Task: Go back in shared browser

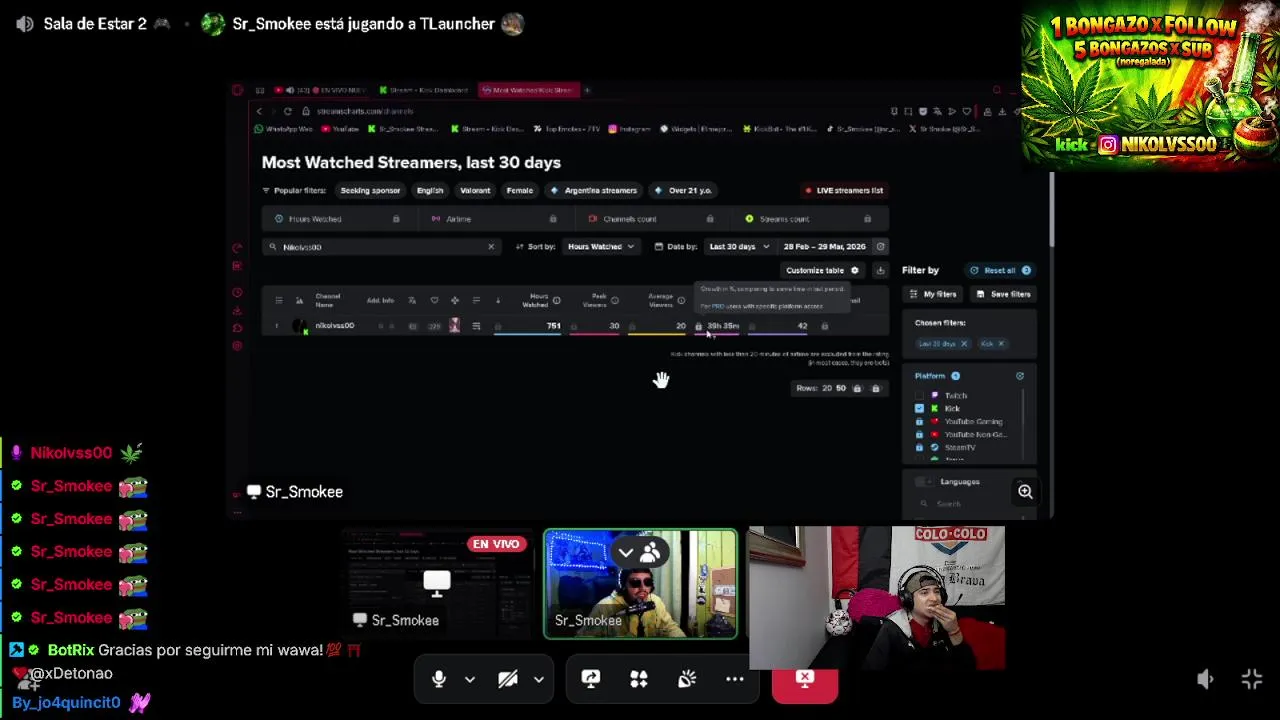Action: coord(259,111)
